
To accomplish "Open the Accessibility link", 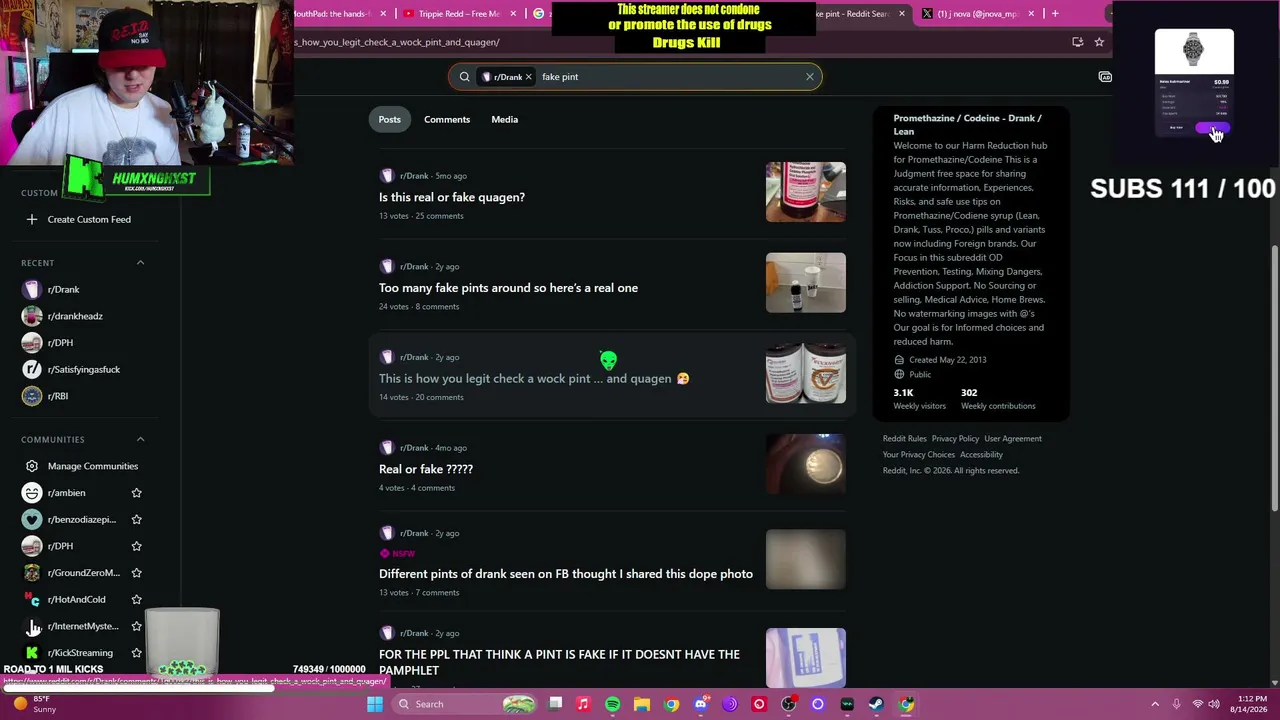I will tap(981, 455).
